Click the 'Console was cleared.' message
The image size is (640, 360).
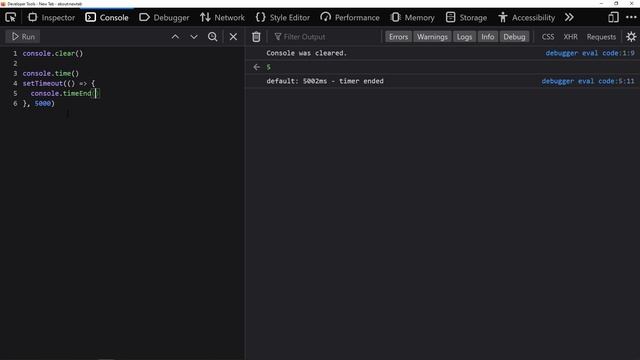[x=306, y=53]
